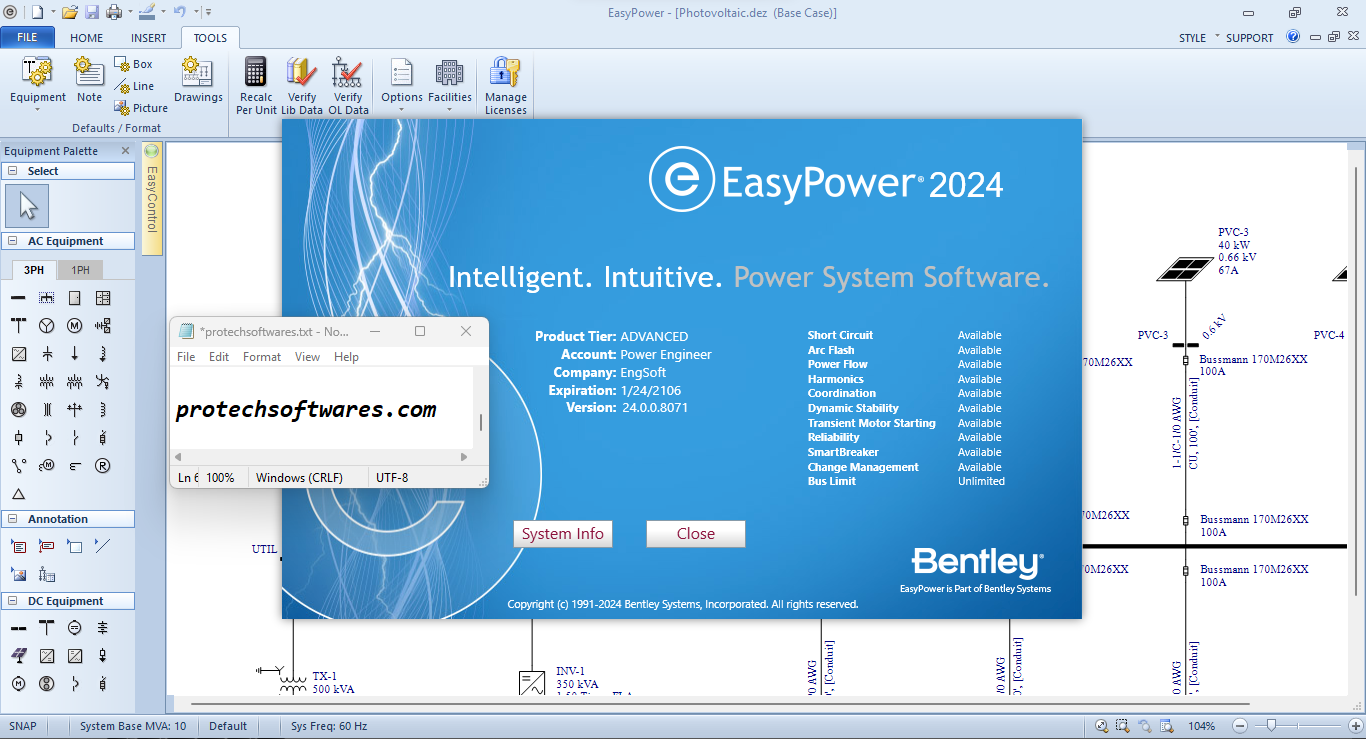1366x739 pixels.
Task: Click the Picture format option
Action: 141,108
